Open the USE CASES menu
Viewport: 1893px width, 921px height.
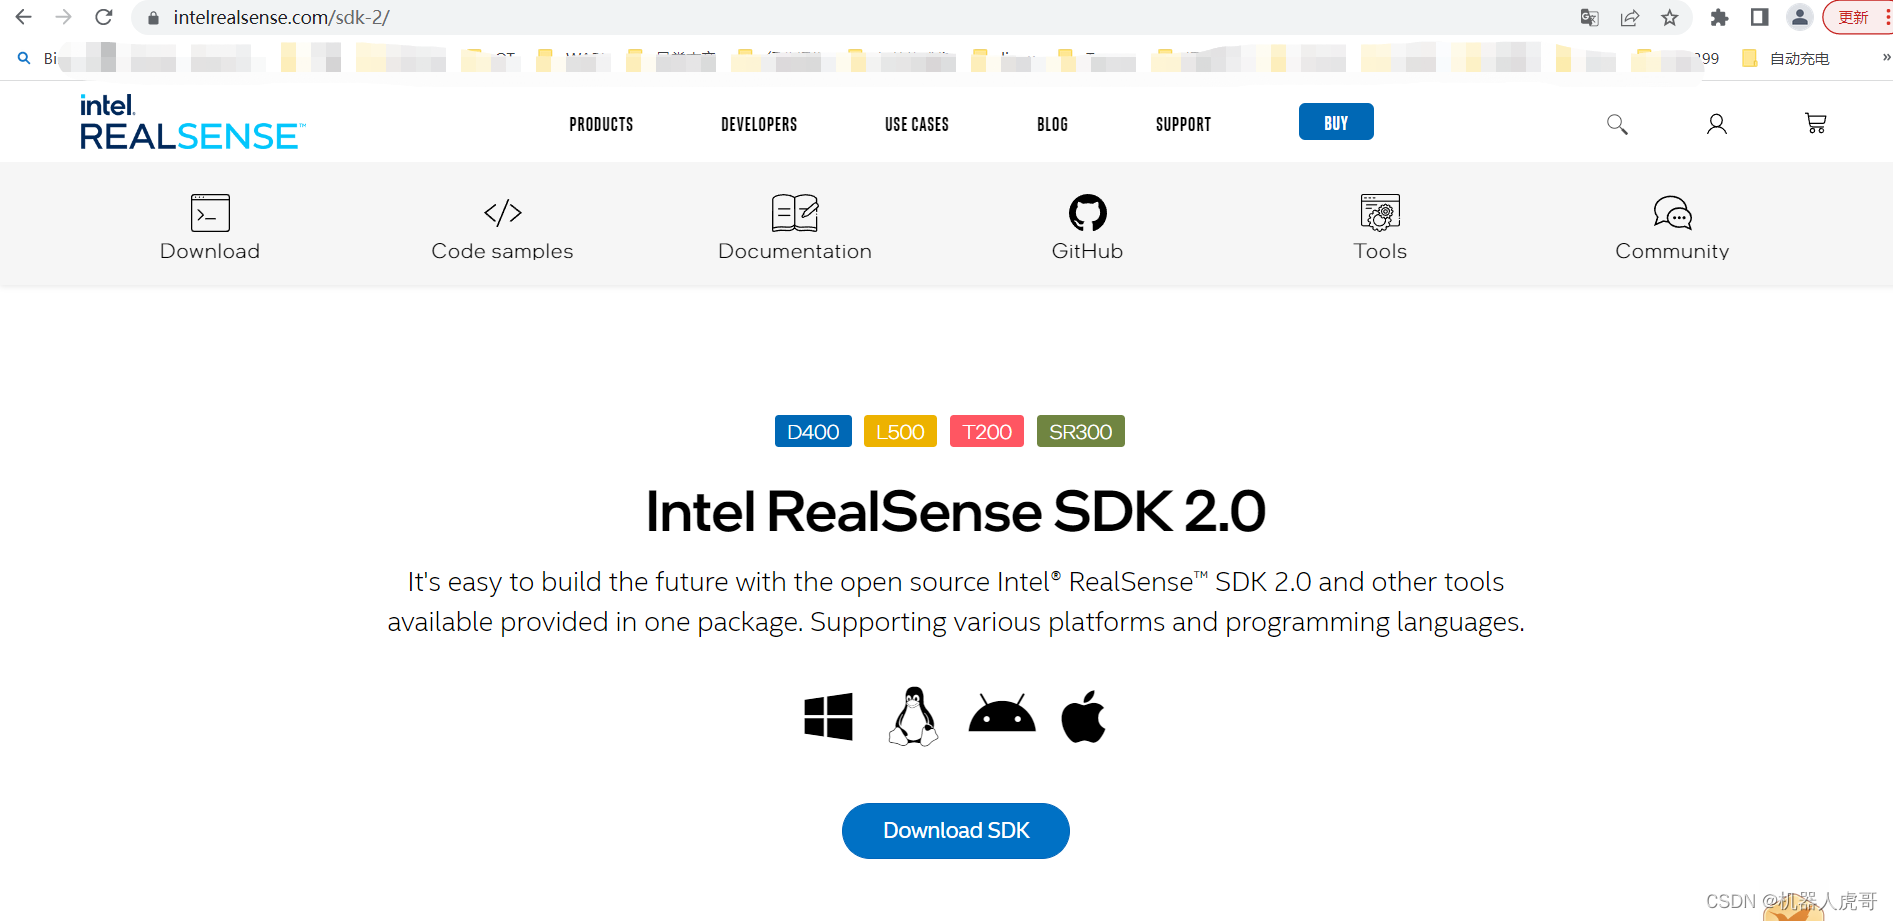coord(917,124)
